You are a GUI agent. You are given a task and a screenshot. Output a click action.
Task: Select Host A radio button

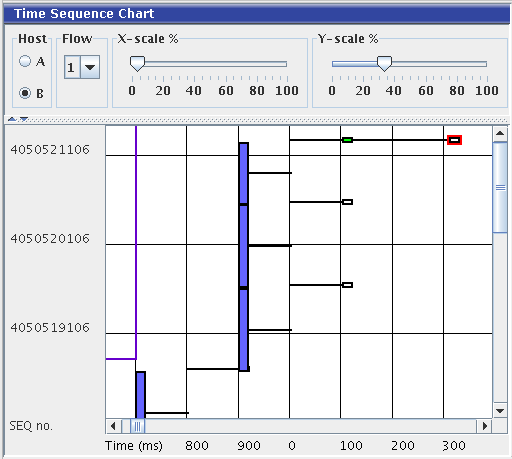click(x=25, y=61)
